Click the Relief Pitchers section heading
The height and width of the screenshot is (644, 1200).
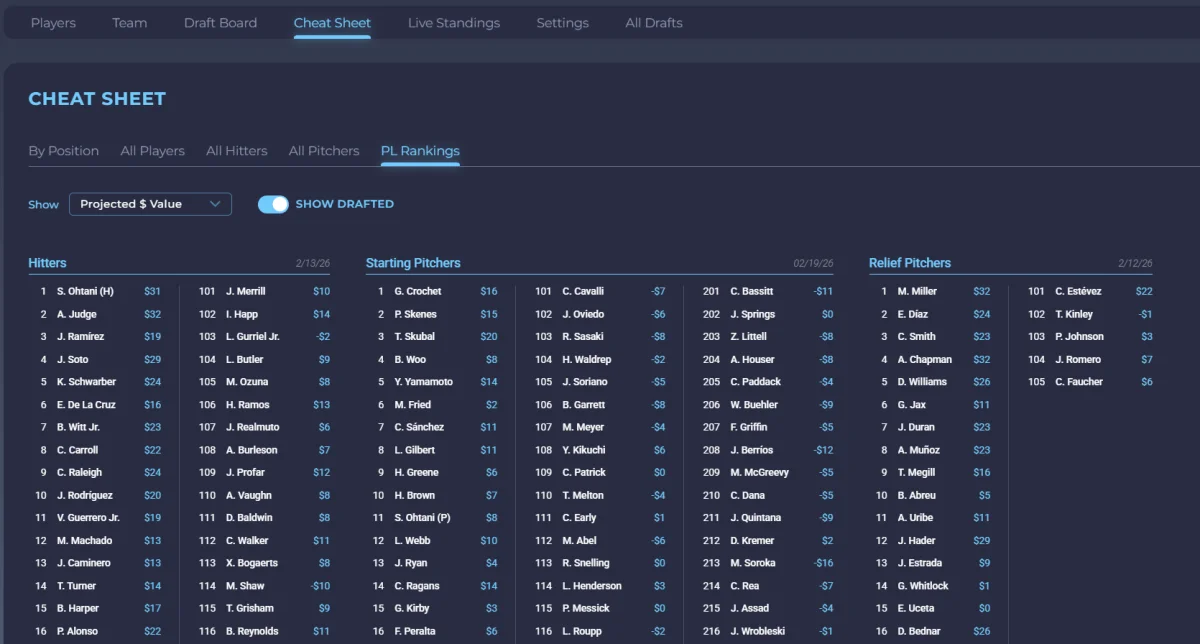coord(910,263)
